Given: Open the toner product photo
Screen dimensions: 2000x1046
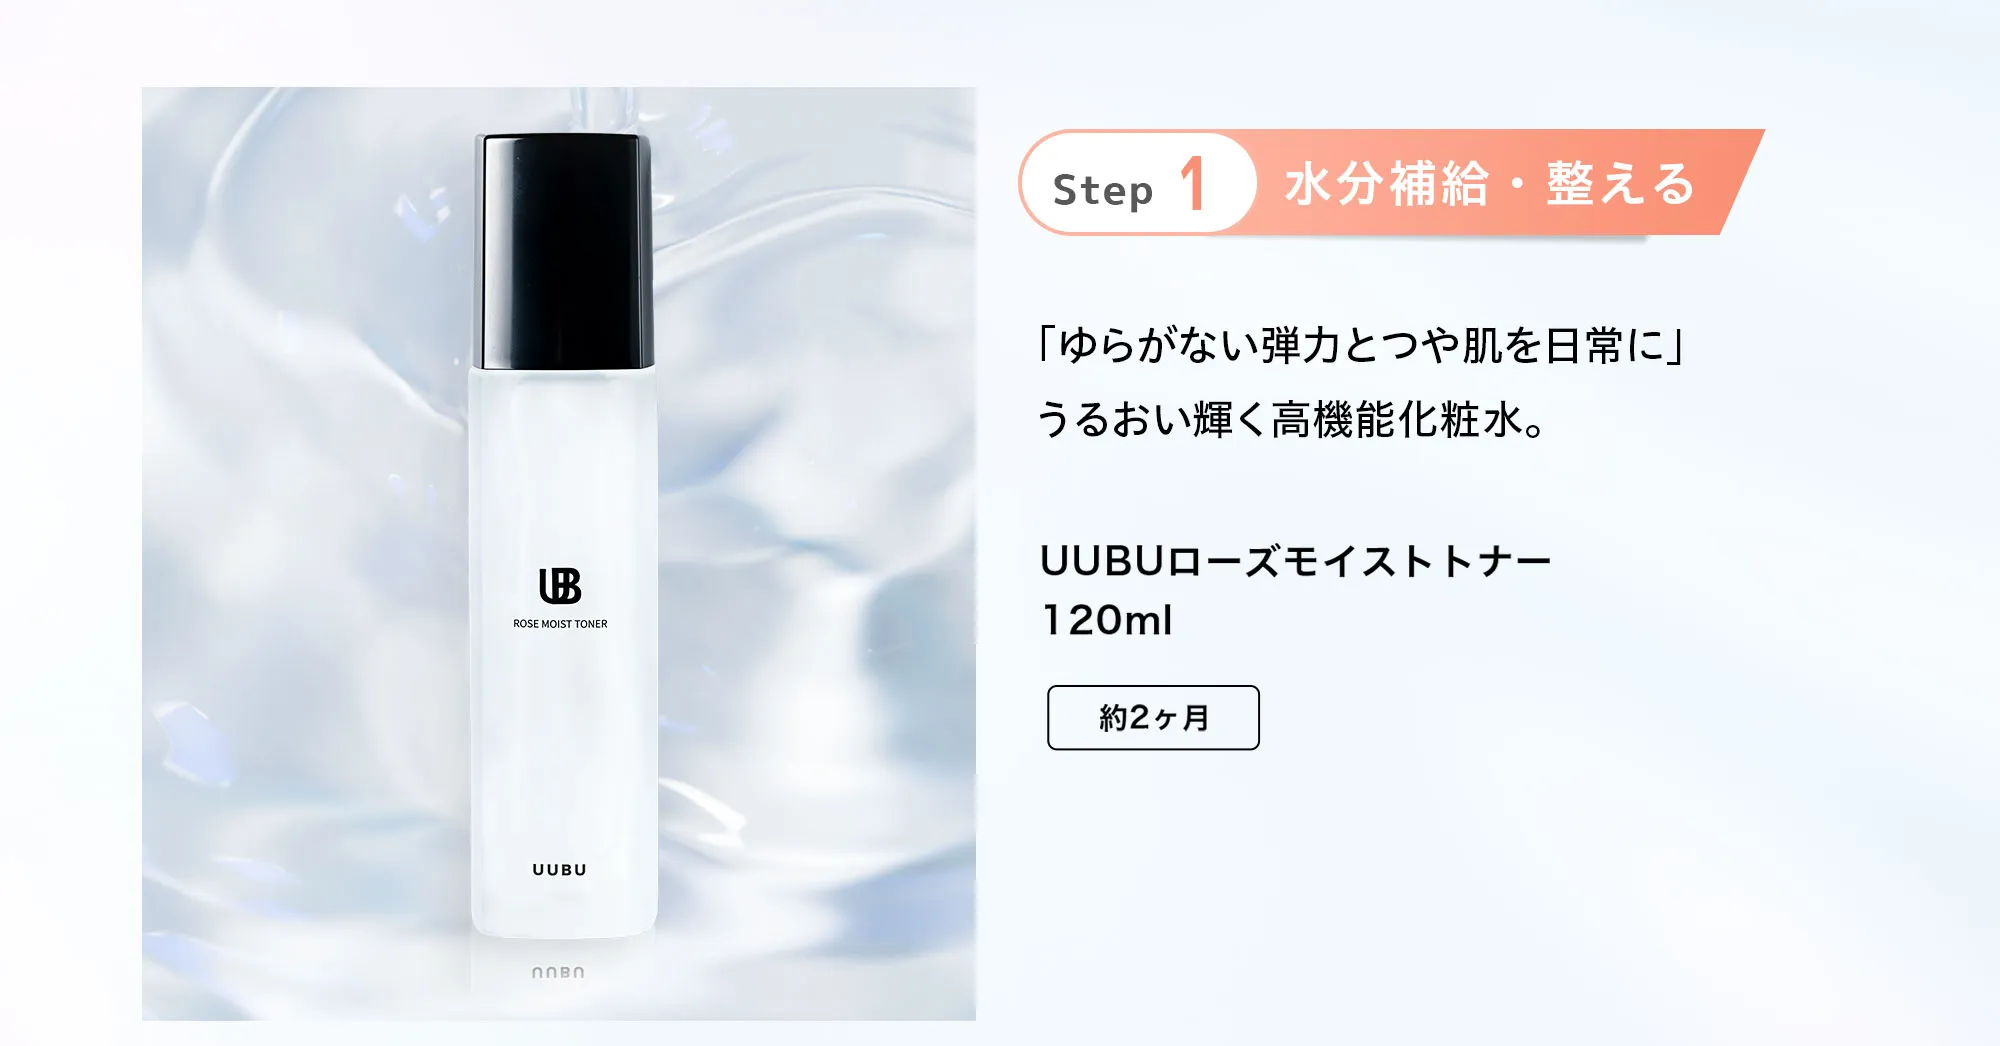Looking at the screenshot, I should [559, 553].
